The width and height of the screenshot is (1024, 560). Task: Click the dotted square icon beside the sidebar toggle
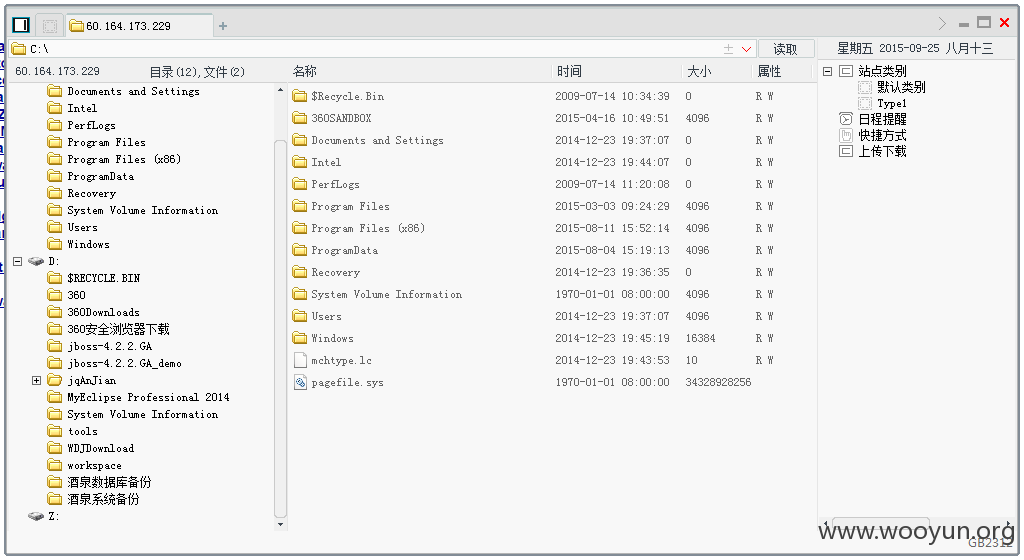[50, 25]
